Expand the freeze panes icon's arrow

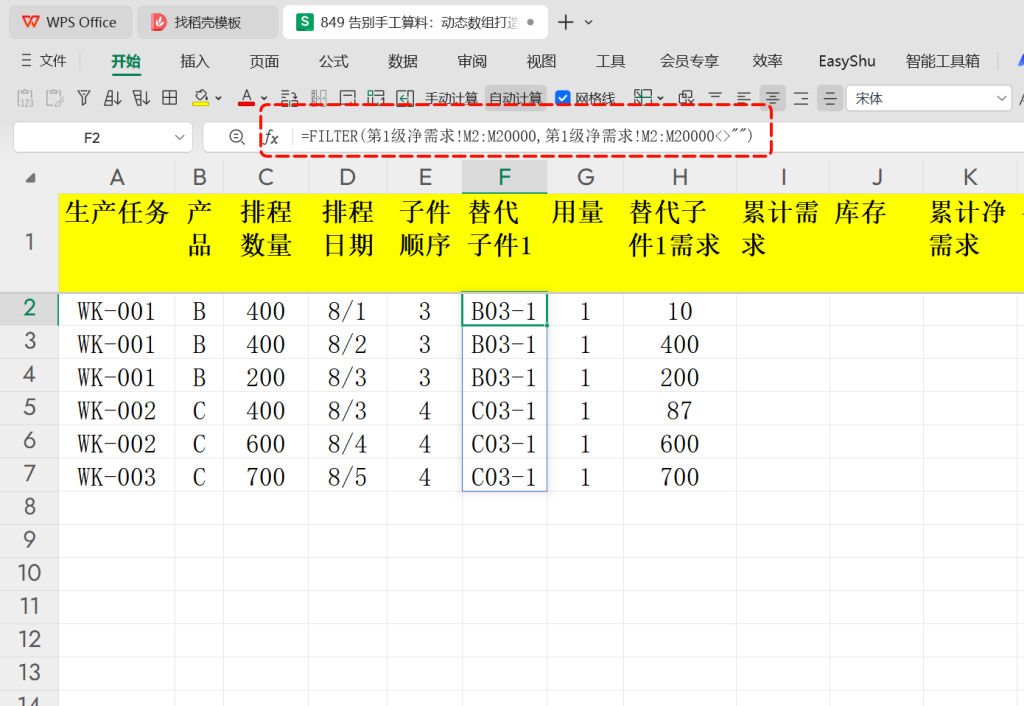(x=660, y=99)
